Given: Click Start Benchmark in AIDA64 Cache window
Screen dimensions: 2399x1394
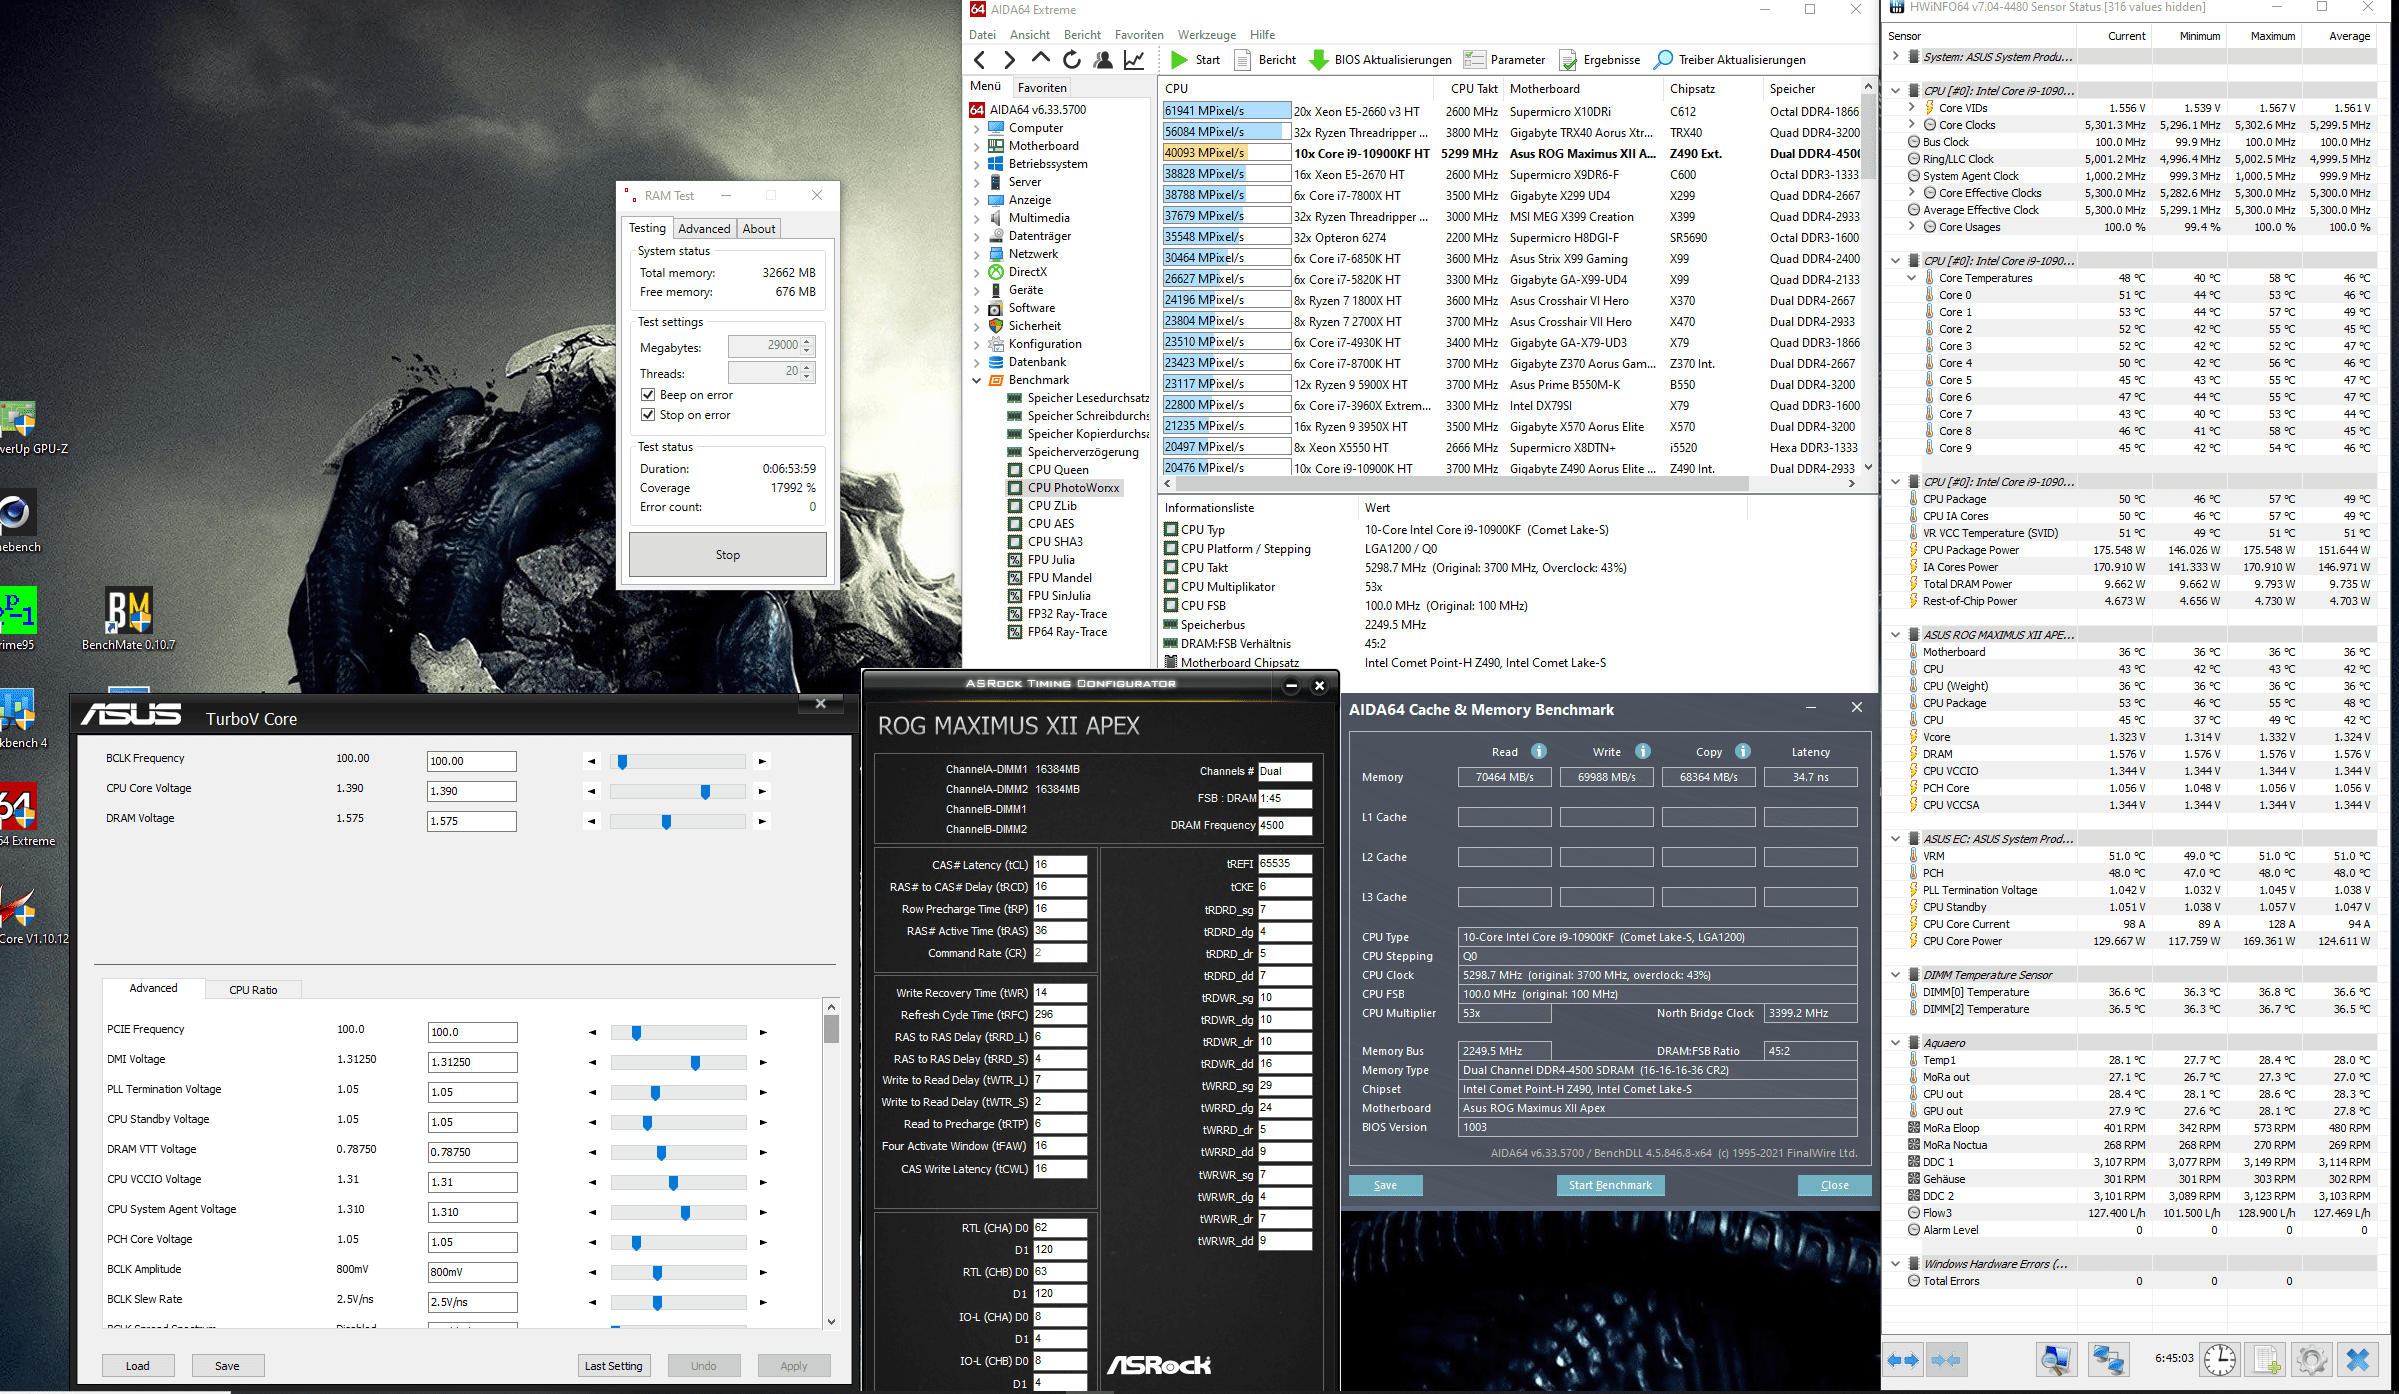Looking at the screenshot, I should click(x=1610, y=1185).
